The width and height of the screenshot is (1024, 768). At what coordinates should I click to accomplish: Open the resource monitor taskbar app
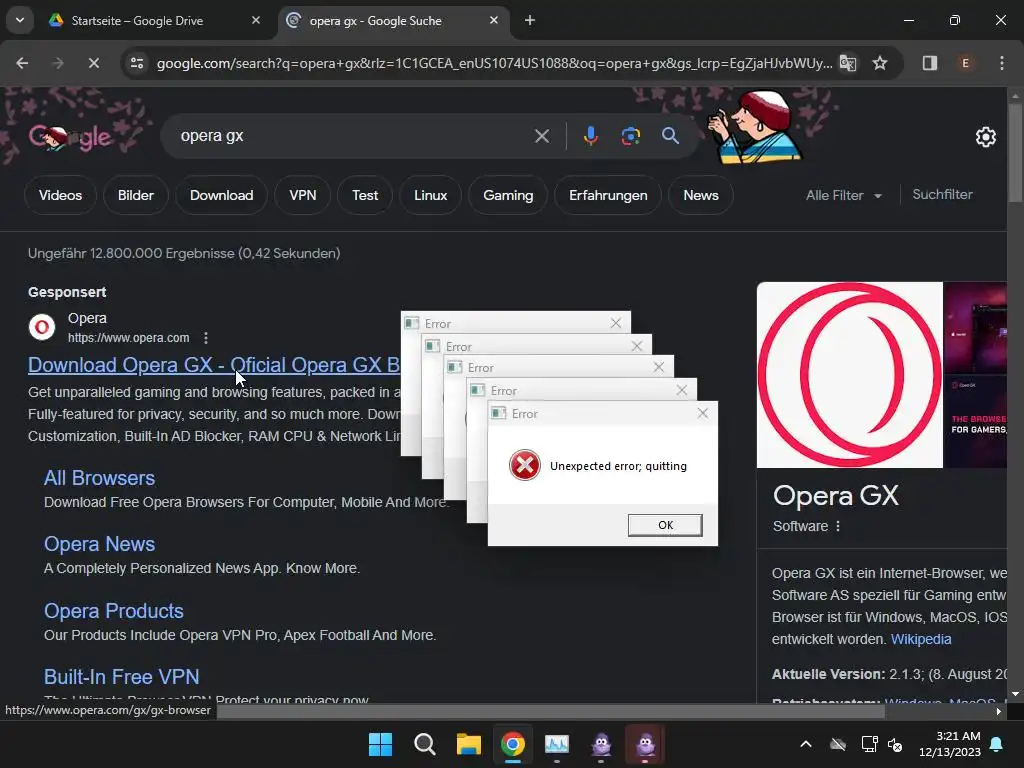click(556, 744)
